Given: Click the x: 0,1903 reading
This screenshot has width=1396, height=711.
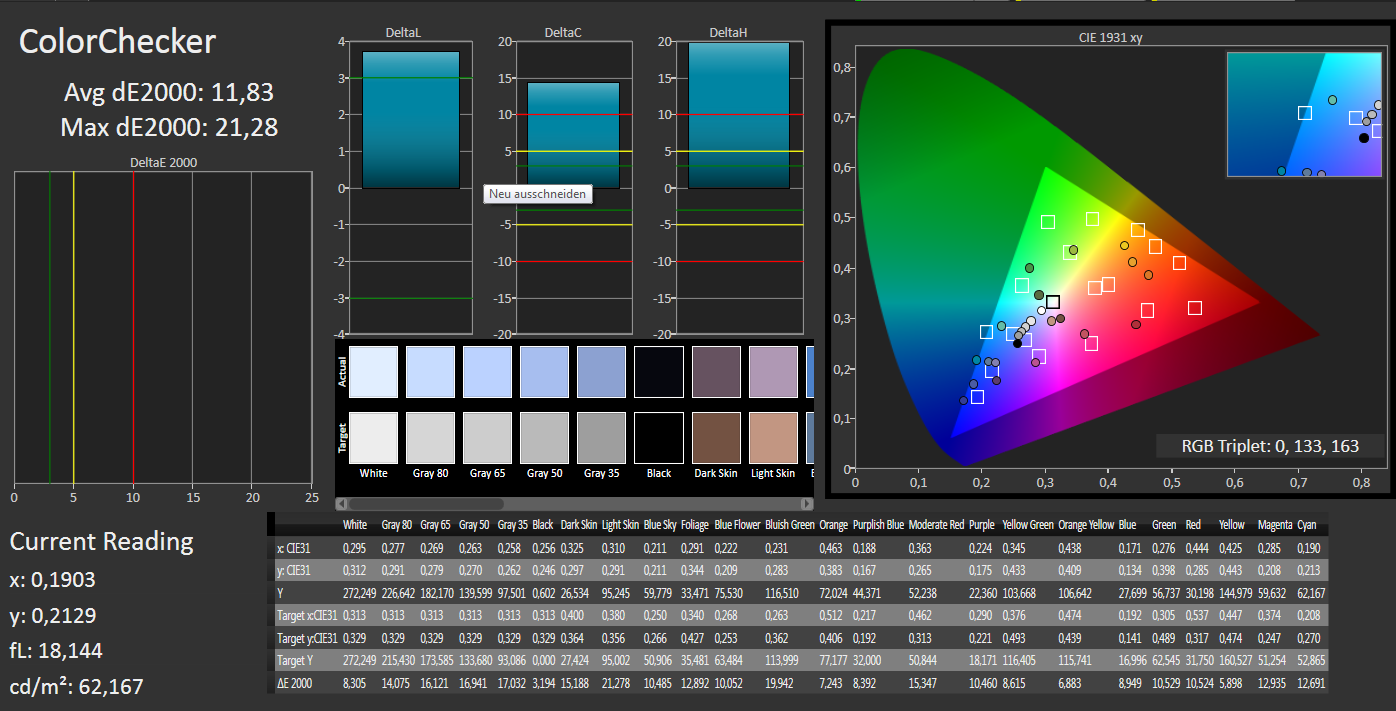Looking at the screenshot, I should point(53,580).
